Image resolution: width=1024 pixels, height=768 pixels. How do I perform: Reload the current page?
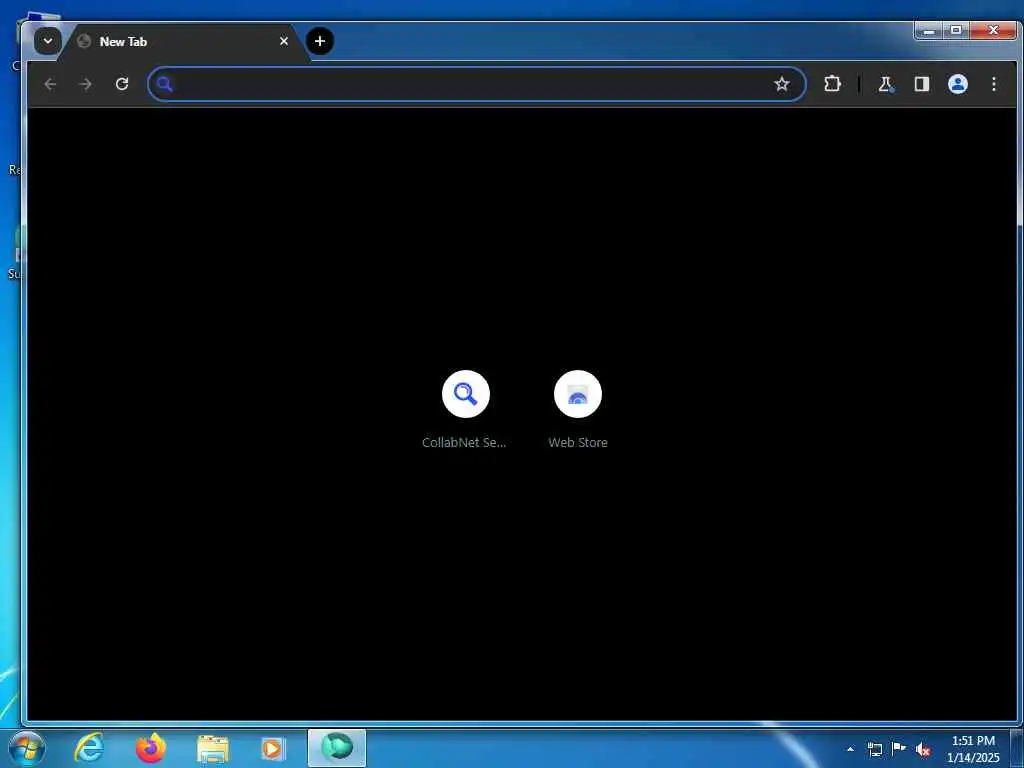[122, 84]
